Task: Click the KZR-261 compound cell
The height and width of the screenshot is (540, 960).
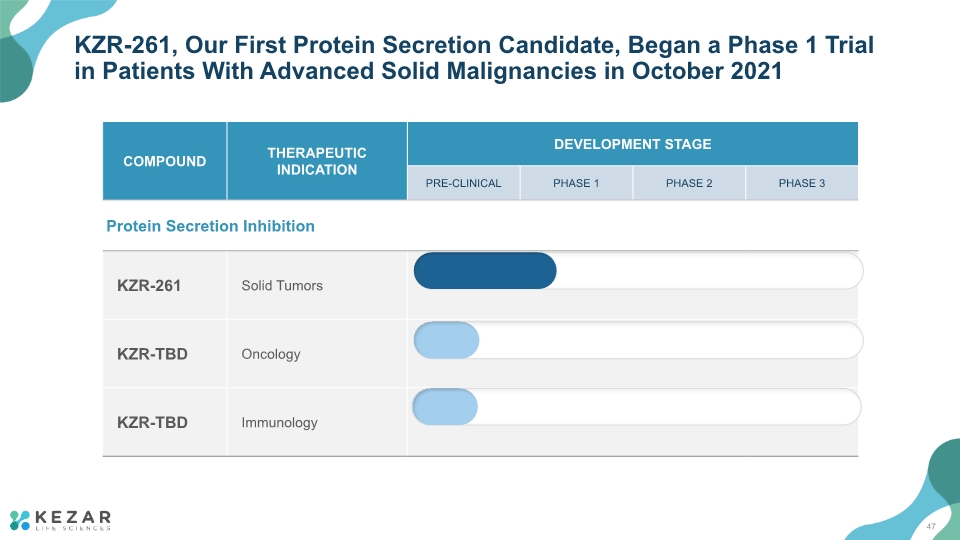Action: [x=165, y=285]
